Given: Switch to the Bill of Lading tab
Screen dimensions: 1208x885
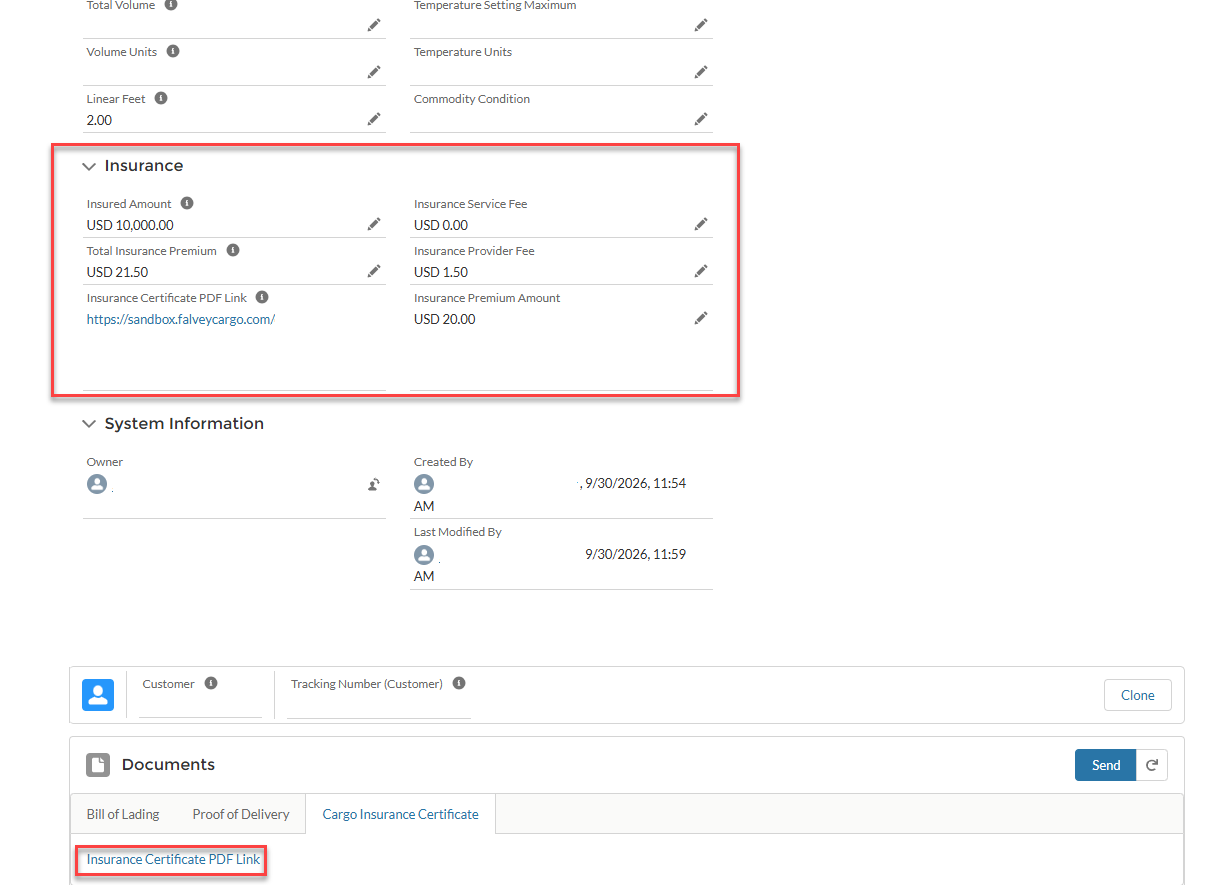Looking at the screenshot, I should [123, 814].
